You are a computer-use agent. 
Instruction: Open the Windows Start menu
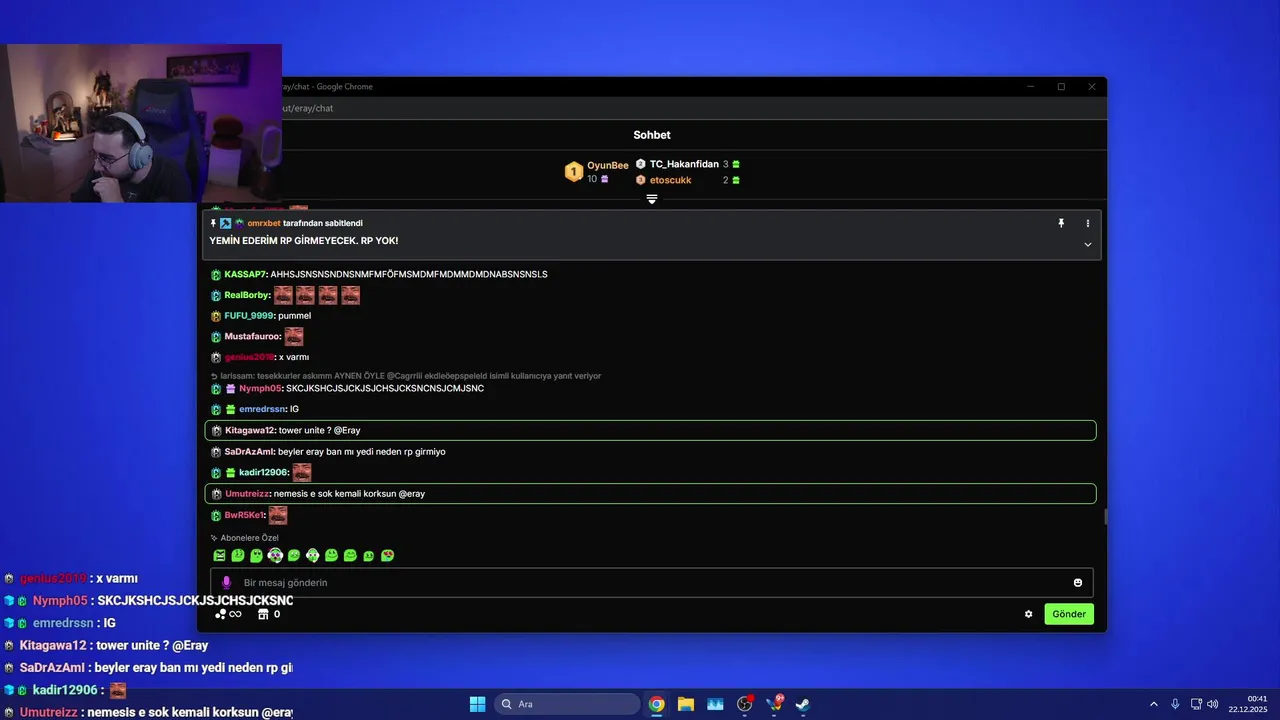478,704
